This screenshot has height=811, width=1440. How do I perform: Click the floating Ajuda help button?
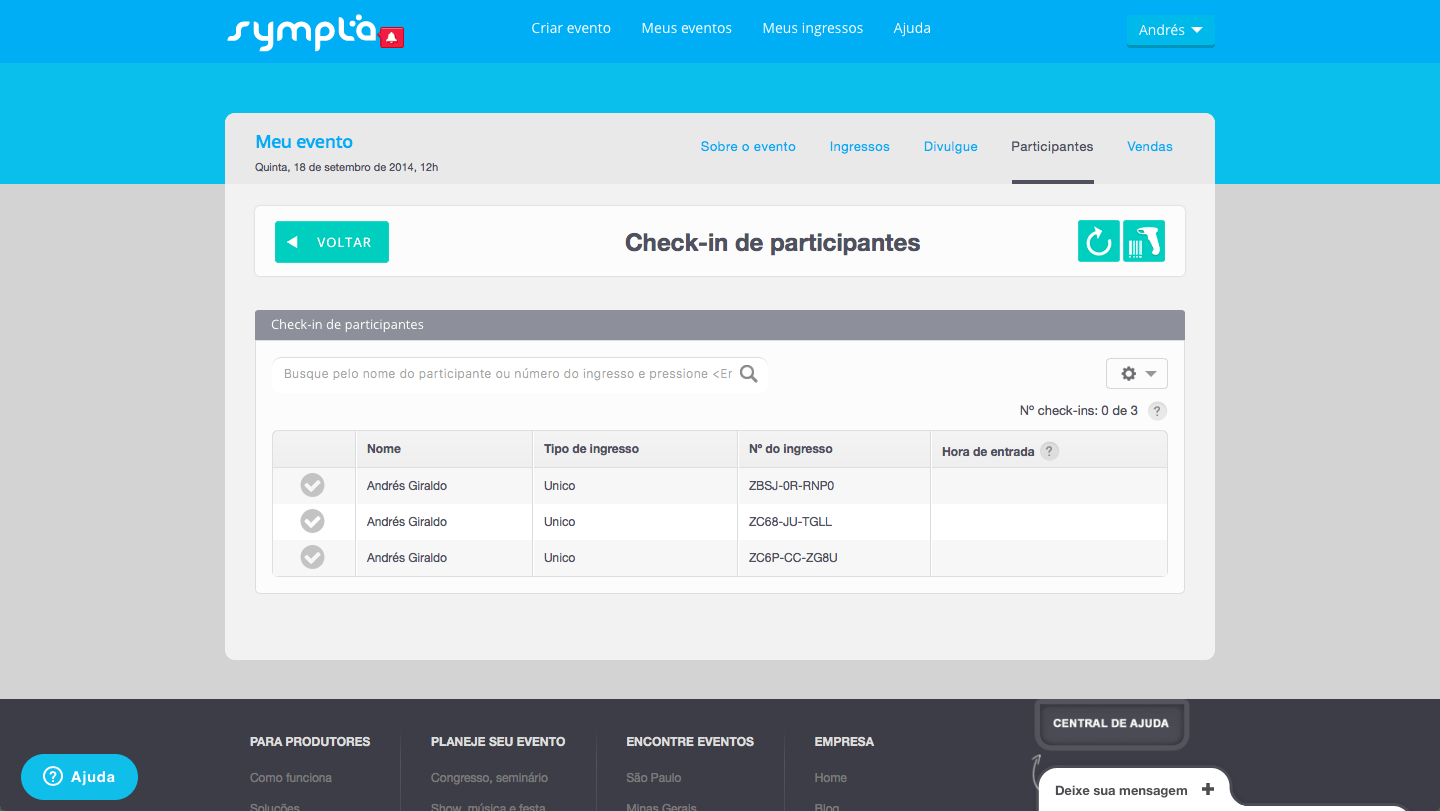coord(79,777)
